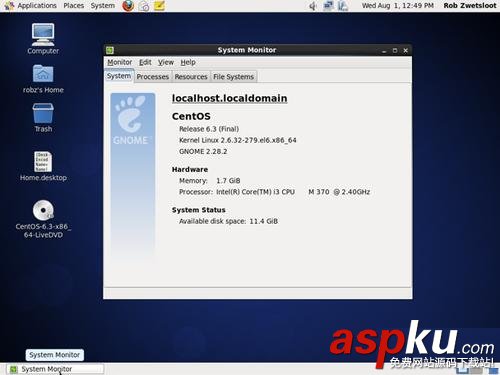Image resolution: width=500 pixels, height=375 pixels.
Task: Close the System Monitor window
Action: 405,51
